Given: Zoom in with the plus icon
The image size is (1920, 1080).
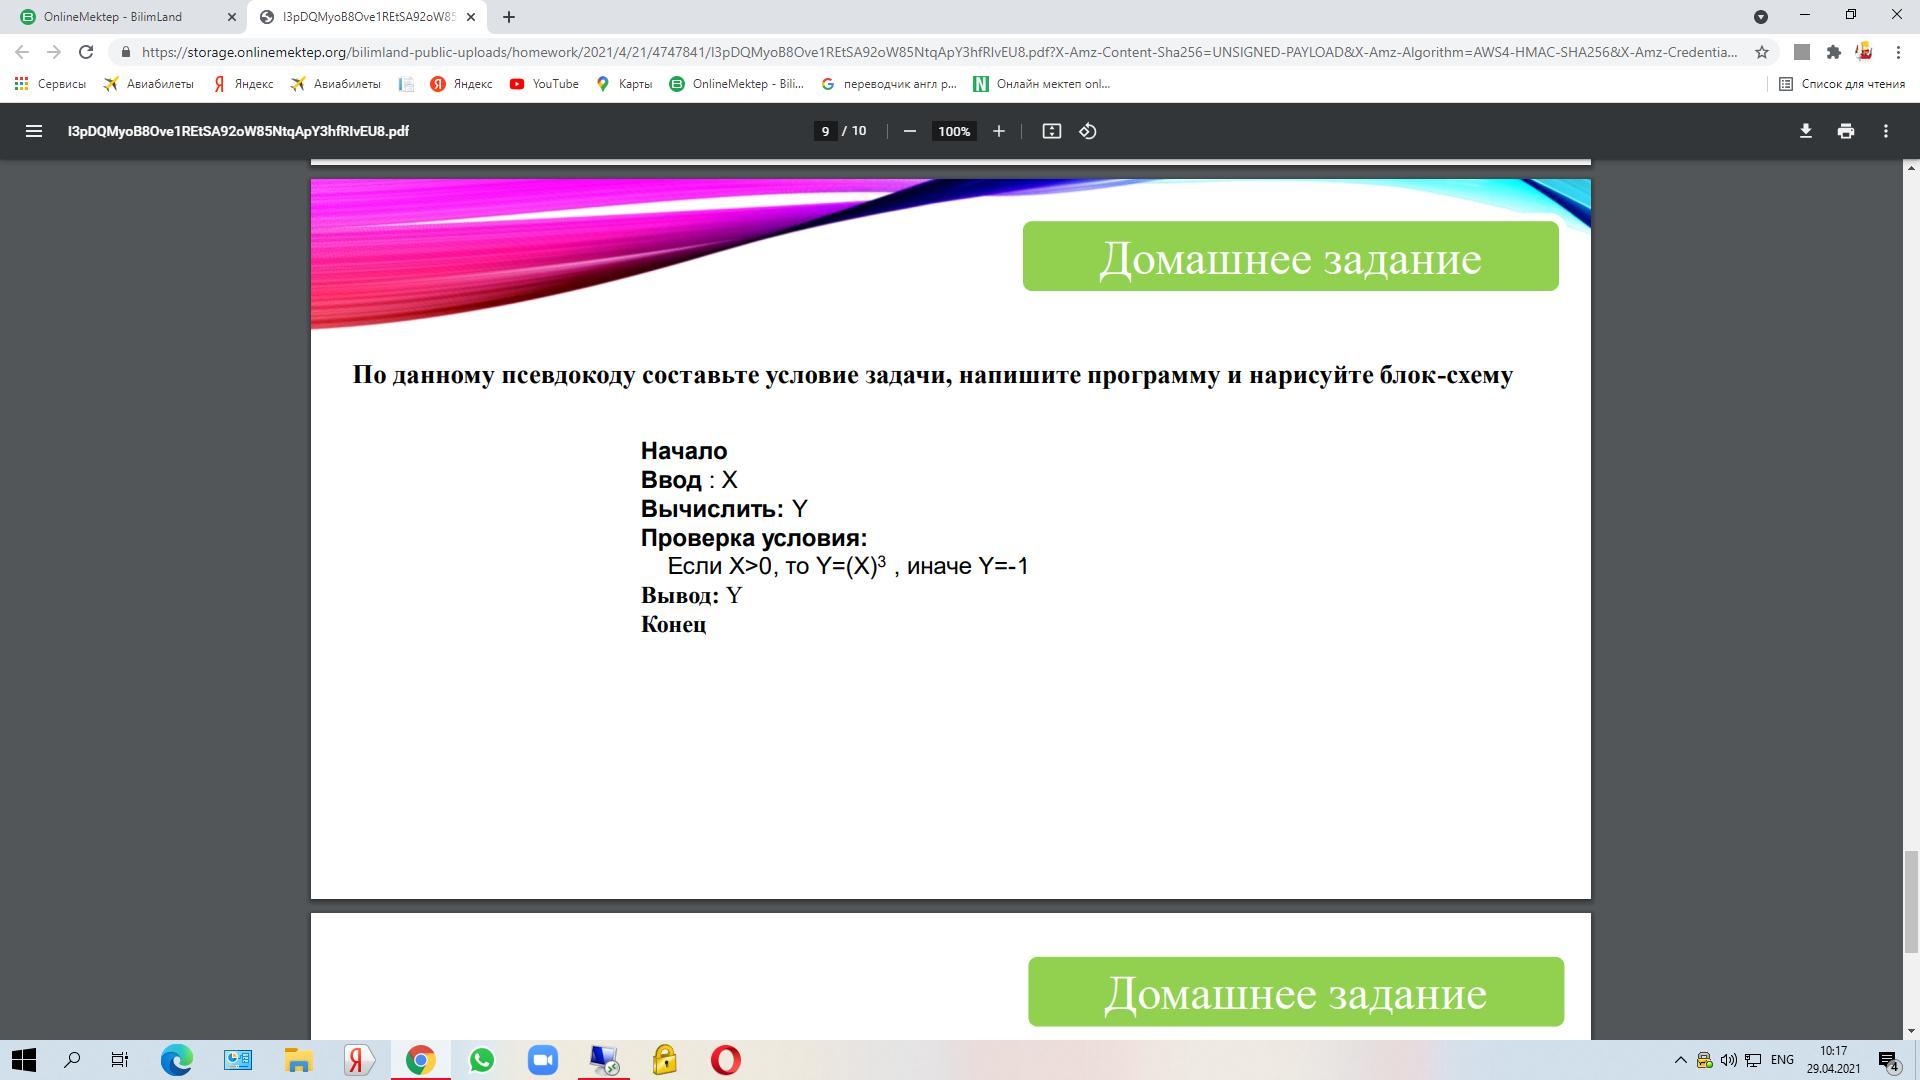Looking at the screenshot, I should click(x=998, y=131).
